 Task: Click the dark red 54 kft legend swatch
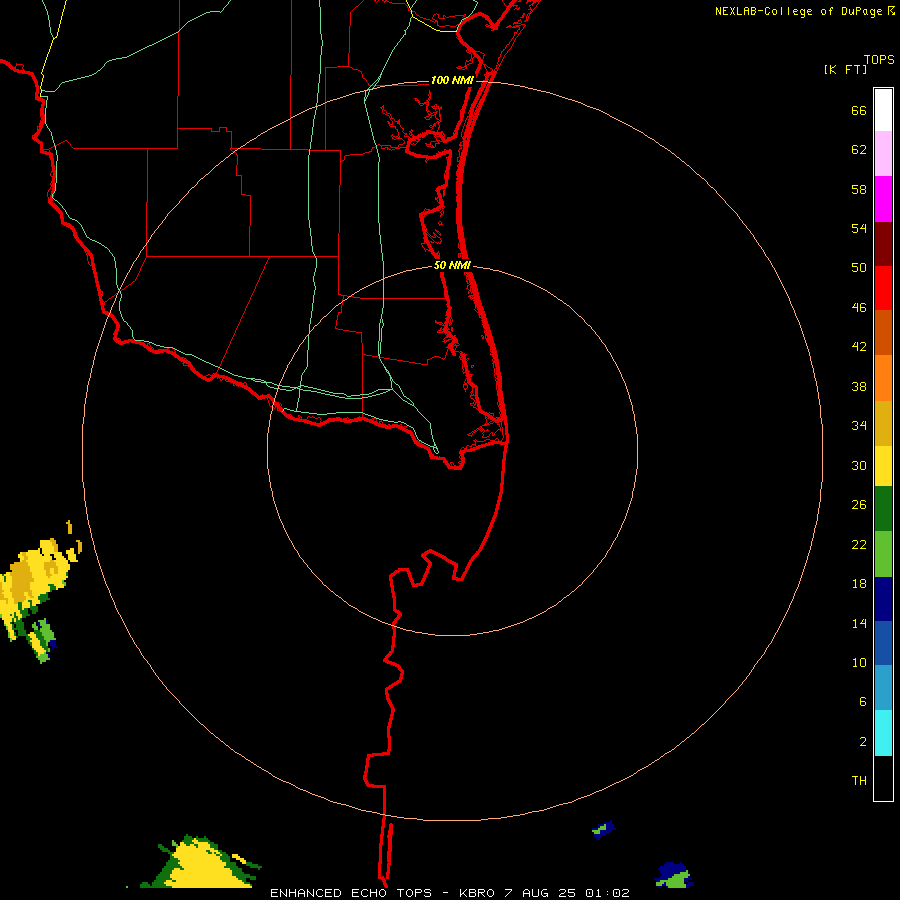[x=883, y=245]
